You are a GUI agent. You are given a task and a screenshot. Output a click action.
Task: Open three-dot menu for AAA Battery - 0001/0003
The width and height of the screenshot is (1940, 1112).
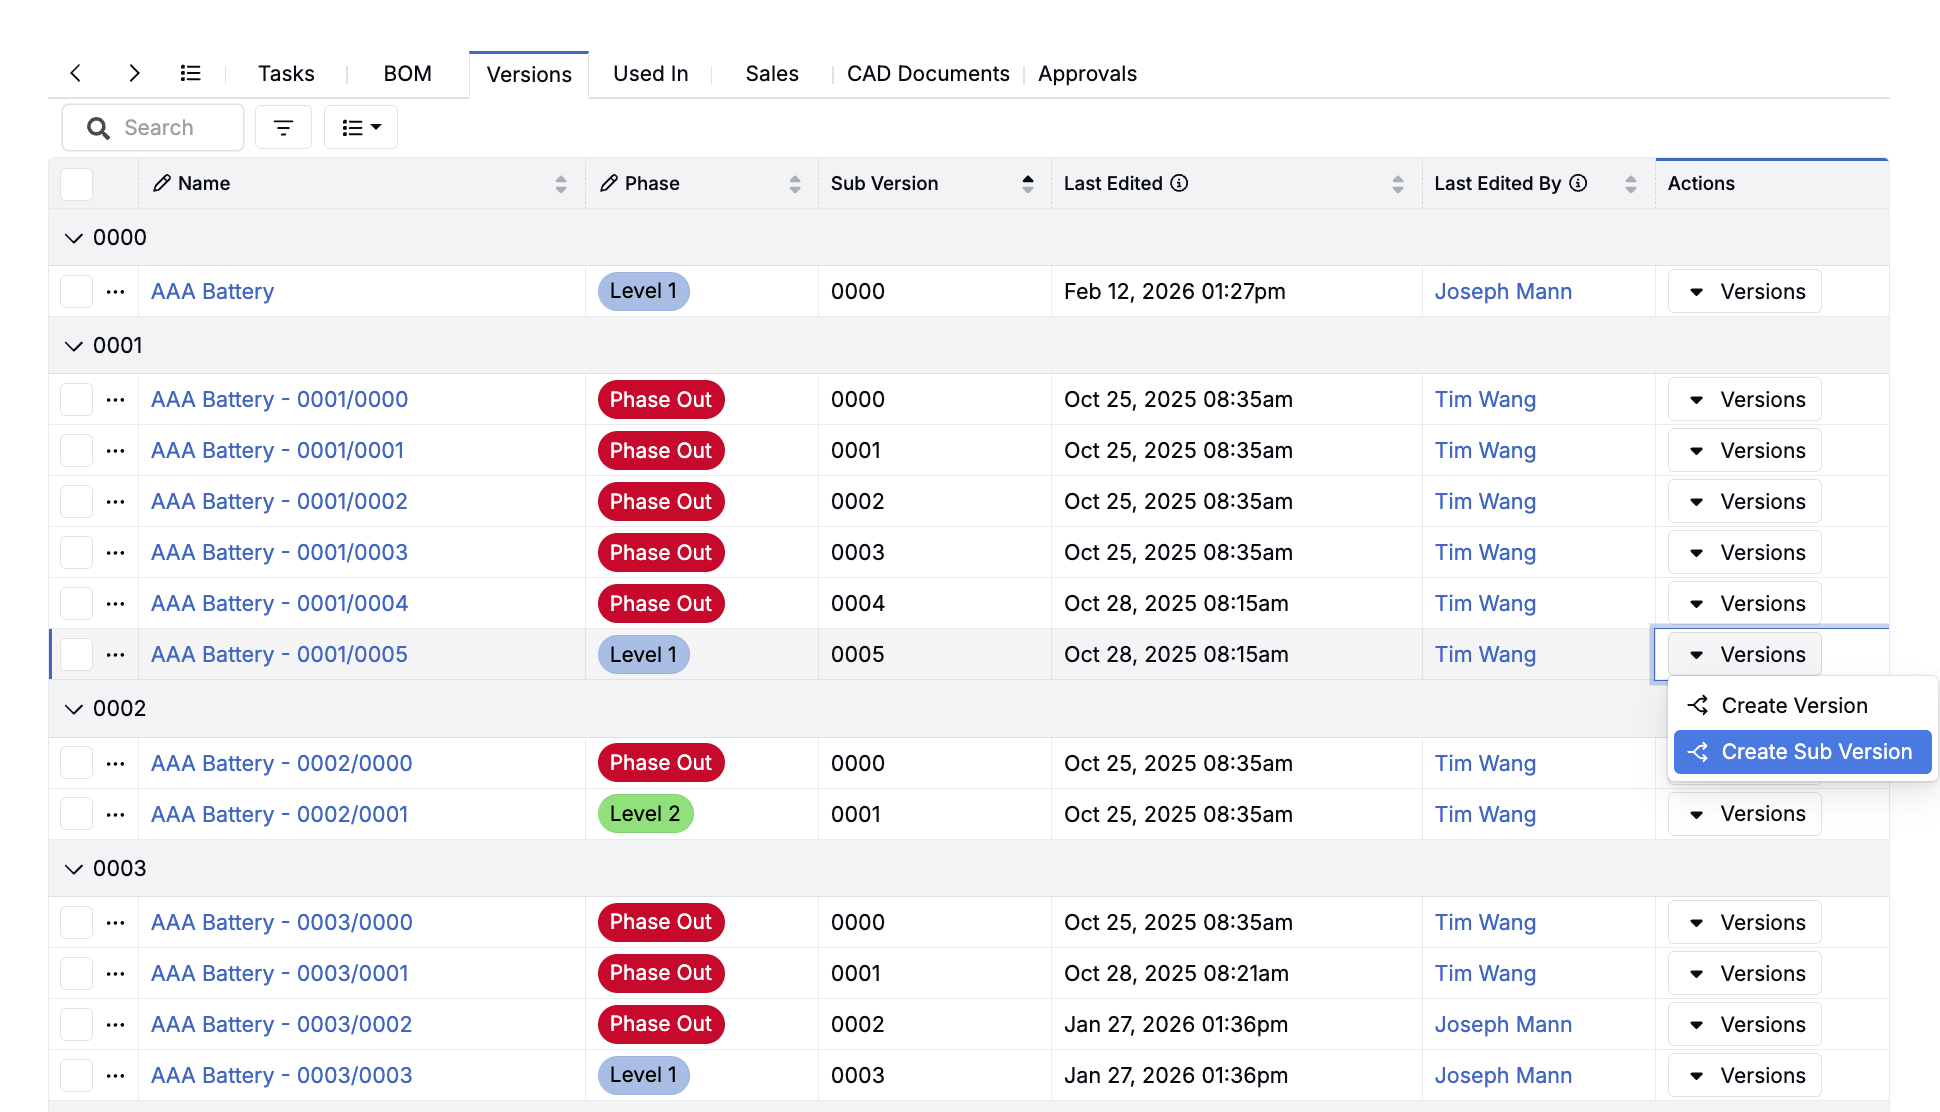pyautogui.click(x=116, y=553)
